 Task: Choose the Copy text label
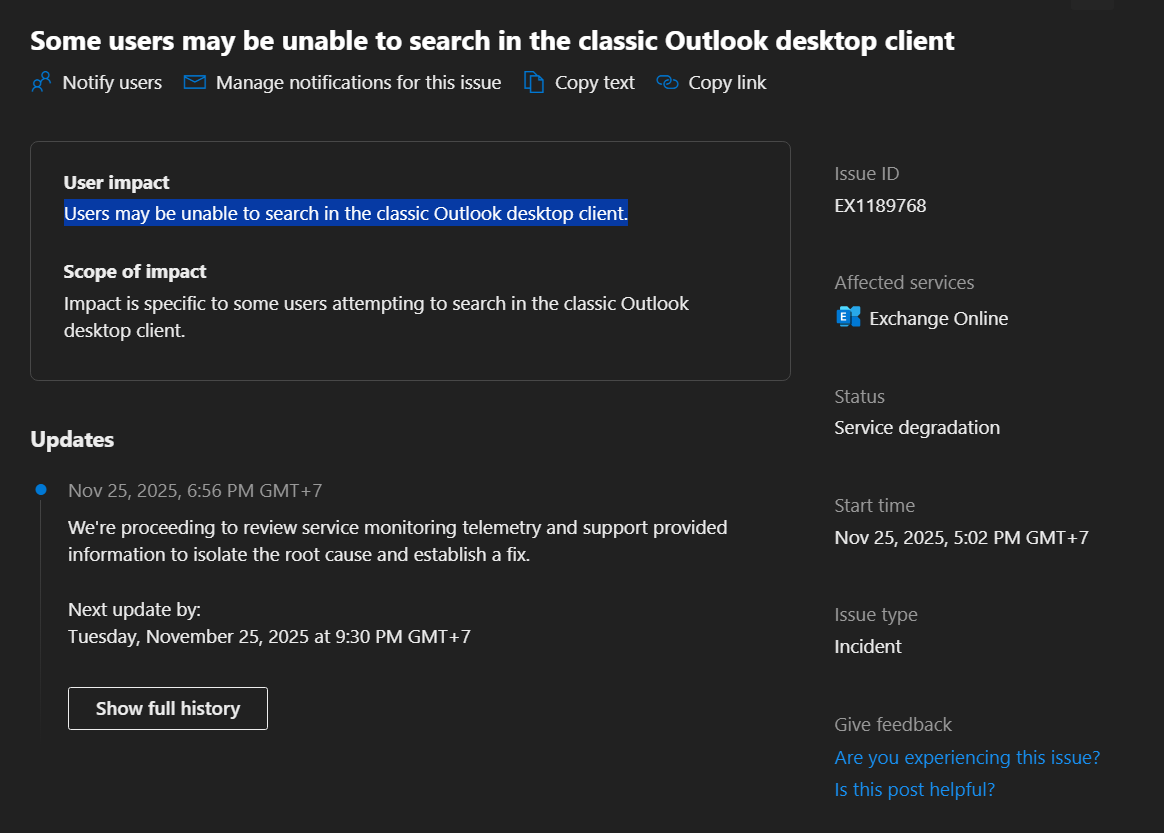point(595,82)
